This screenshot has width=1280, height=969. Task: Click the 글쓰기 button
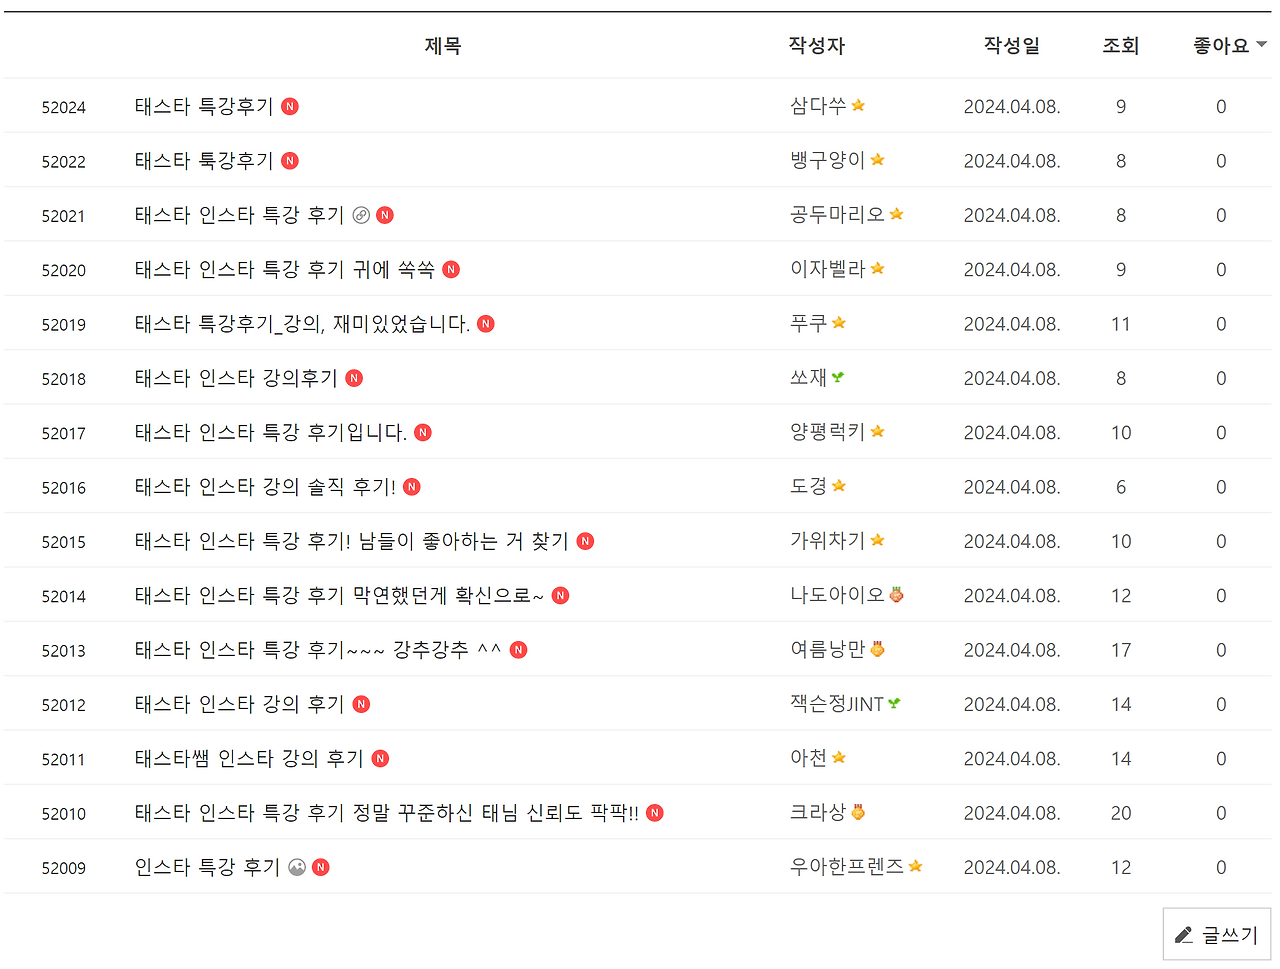pos(1216,933)
